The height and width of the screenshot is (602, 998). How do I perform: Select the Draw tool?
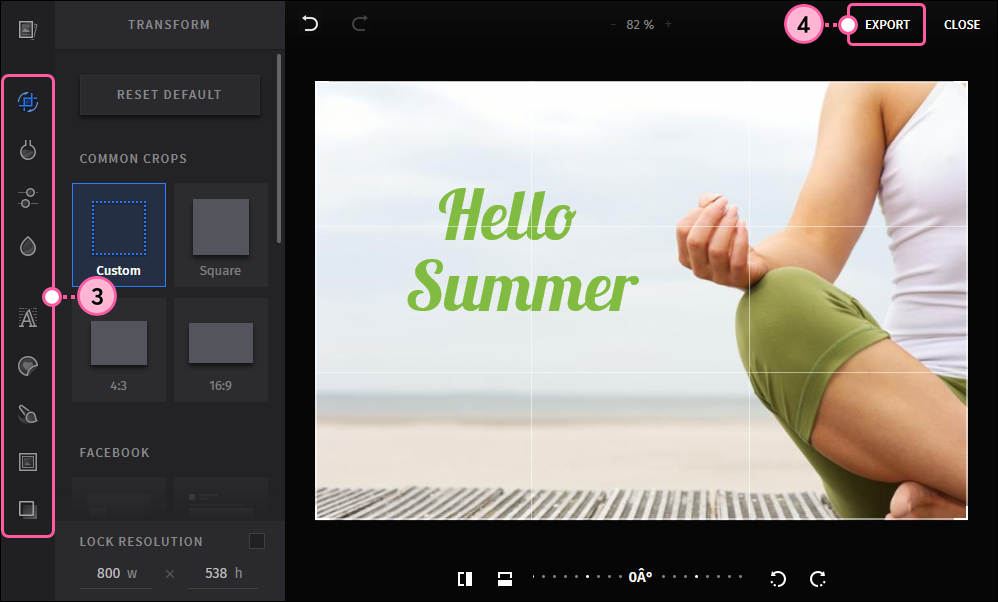point(28,413)
